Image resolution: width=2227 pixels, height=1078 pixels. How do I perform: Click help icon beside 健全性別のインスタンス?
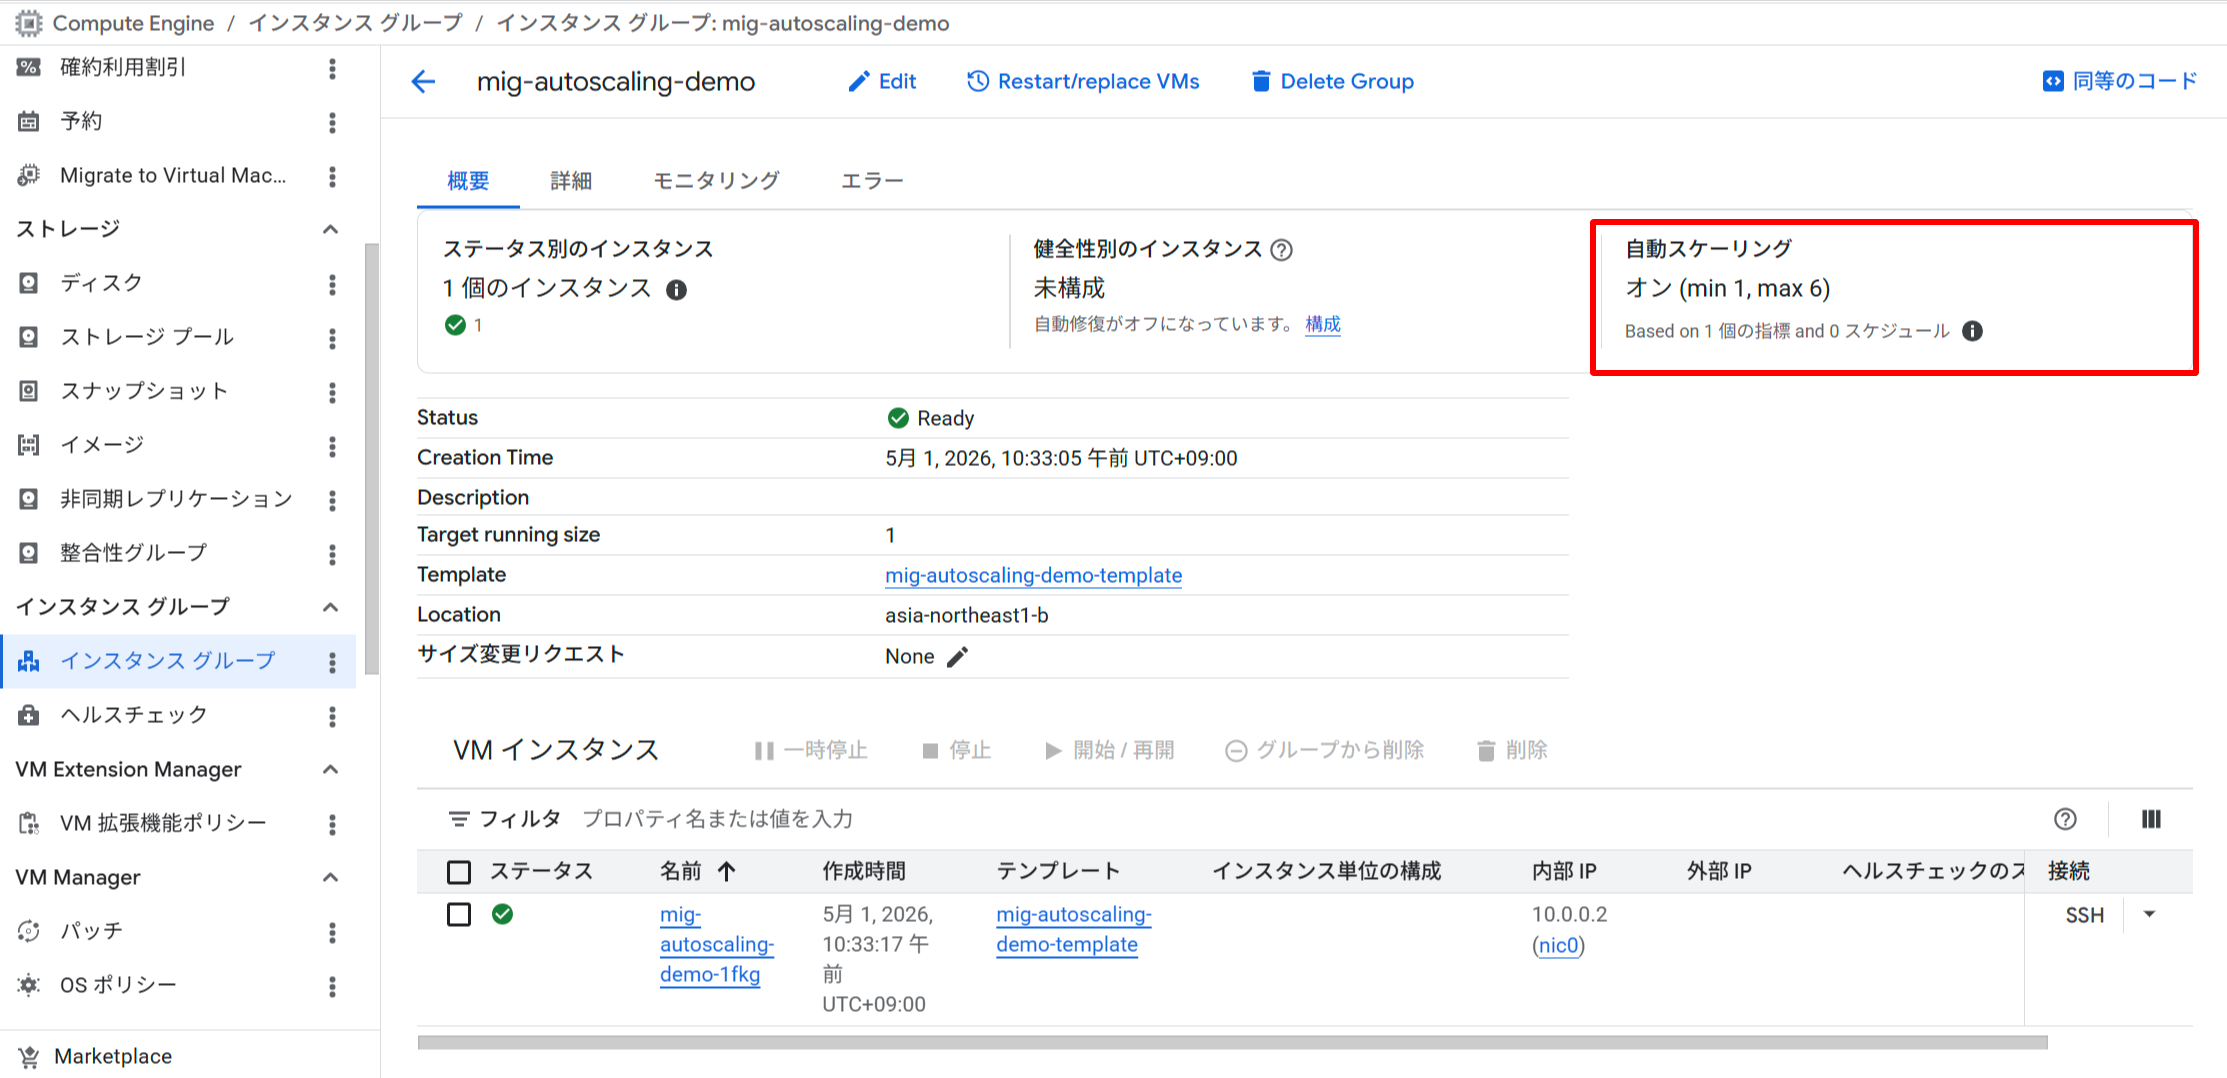tap(1281, 250)
